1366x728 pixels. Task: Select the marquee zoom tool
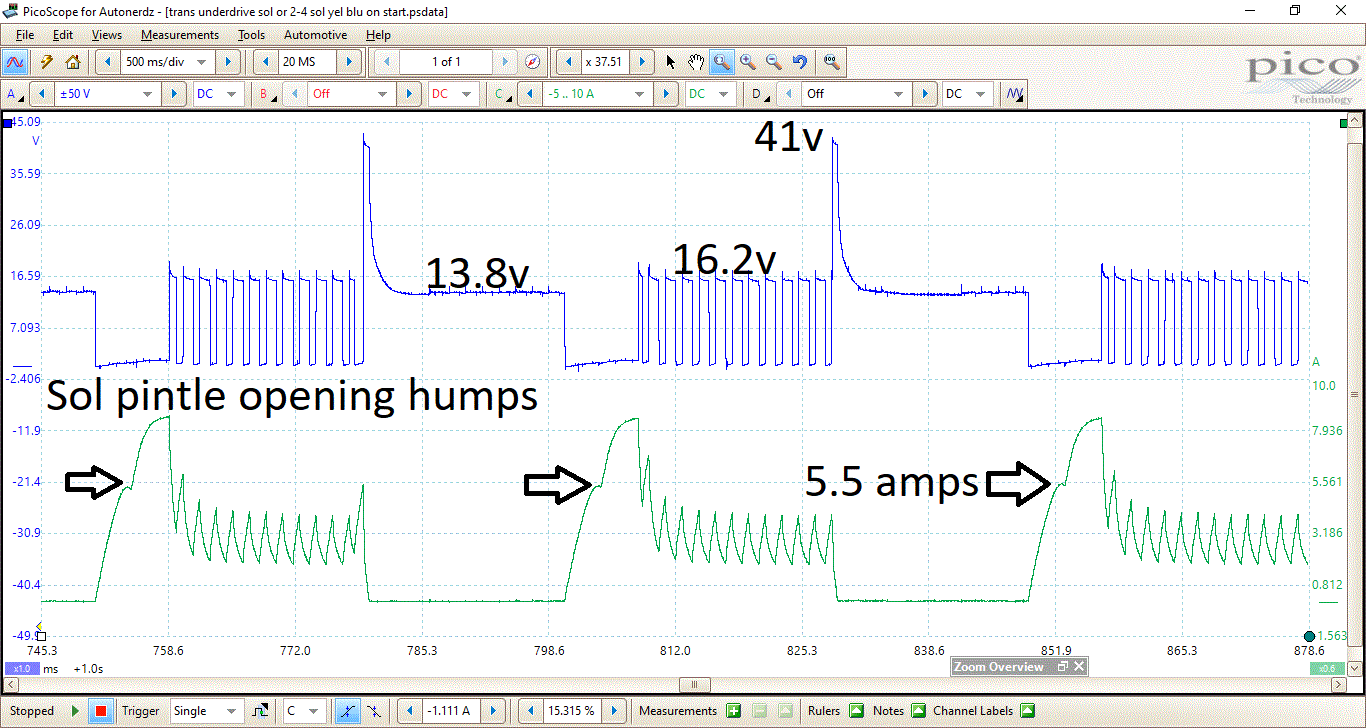tap(721, 61)
